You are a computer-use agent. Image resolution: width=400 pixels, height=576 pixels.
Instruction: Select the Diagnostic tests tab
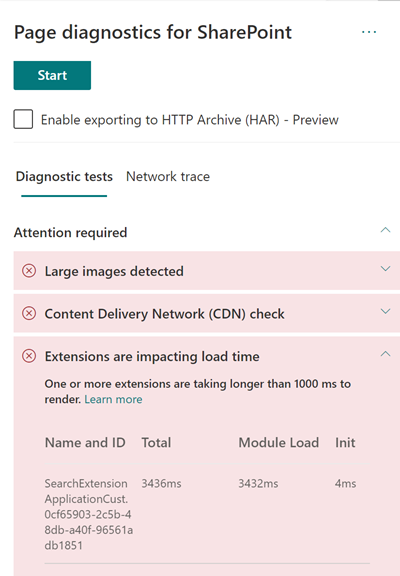[64, 177]
